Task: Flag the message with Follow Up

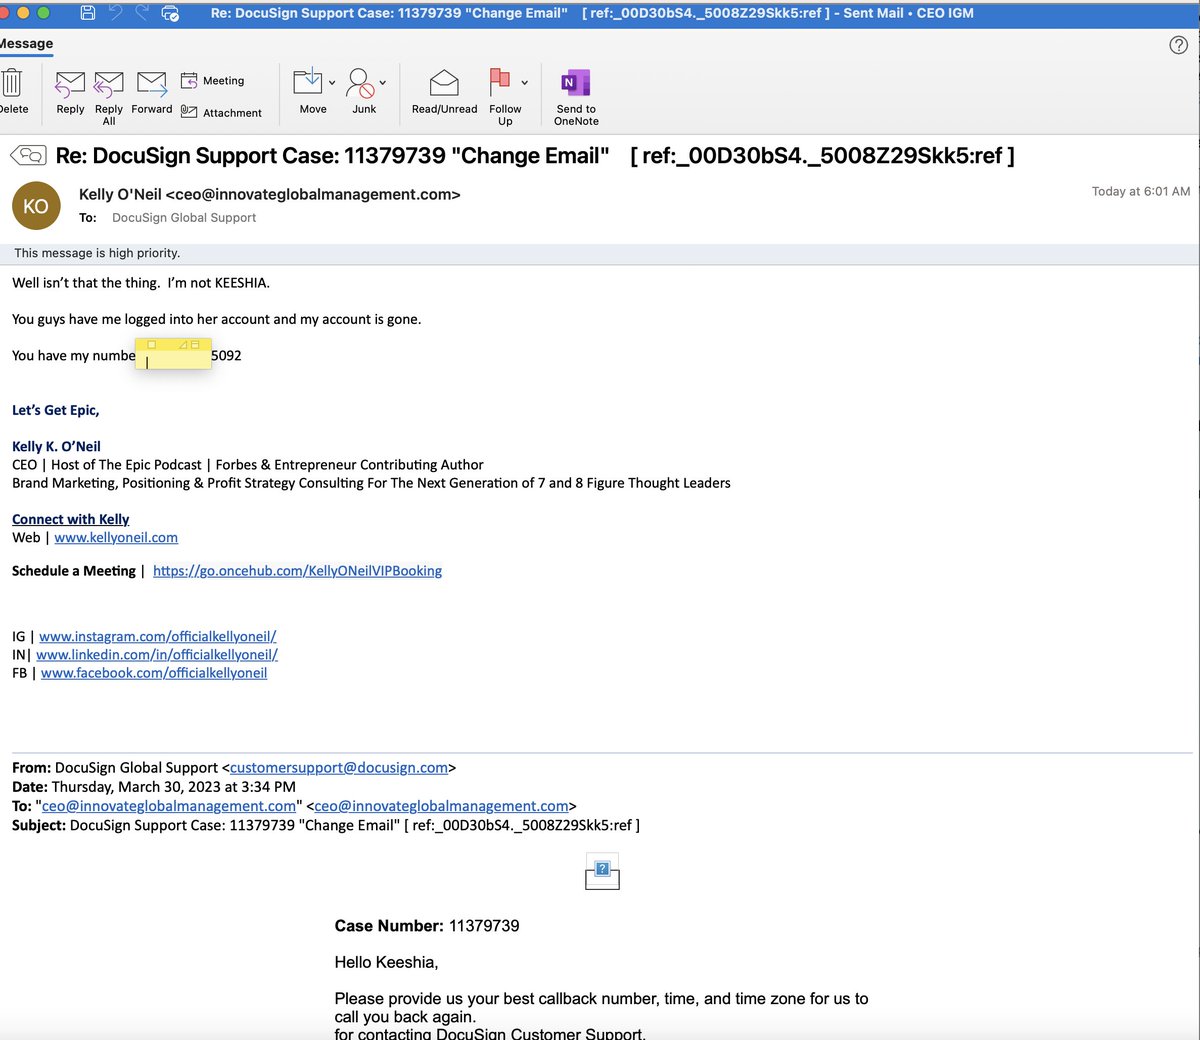Action: (x=500, y=82)
